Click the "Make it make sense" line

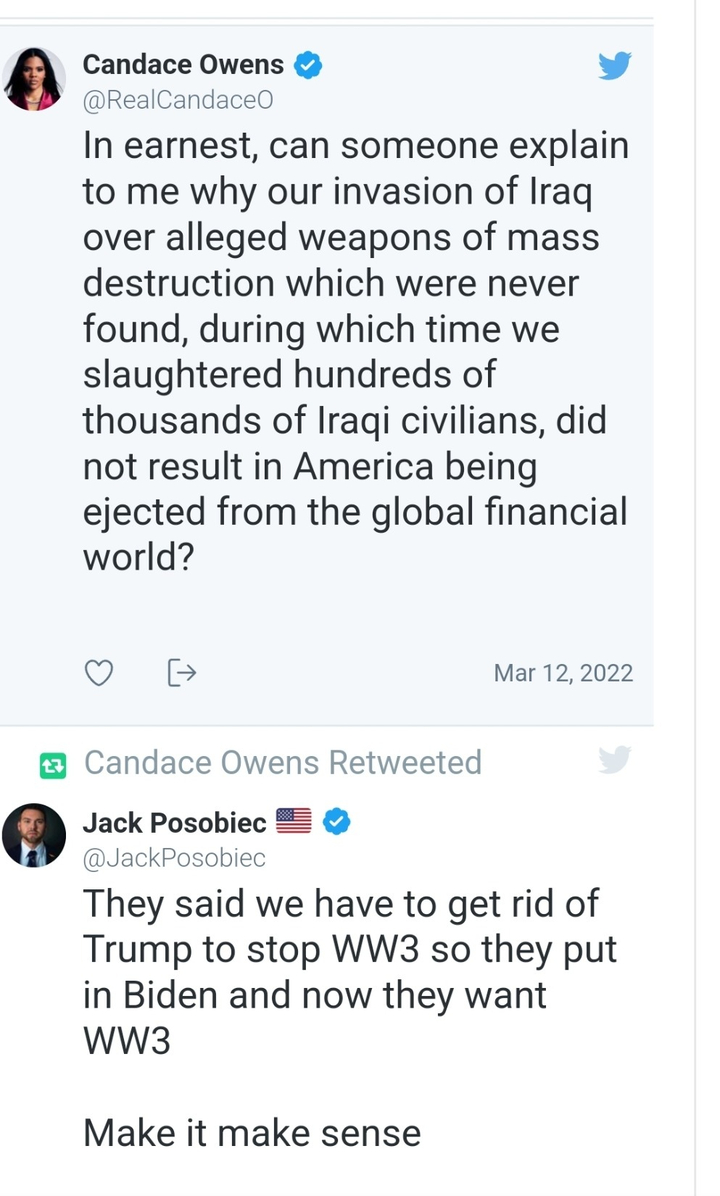(x=252, y=1132)
